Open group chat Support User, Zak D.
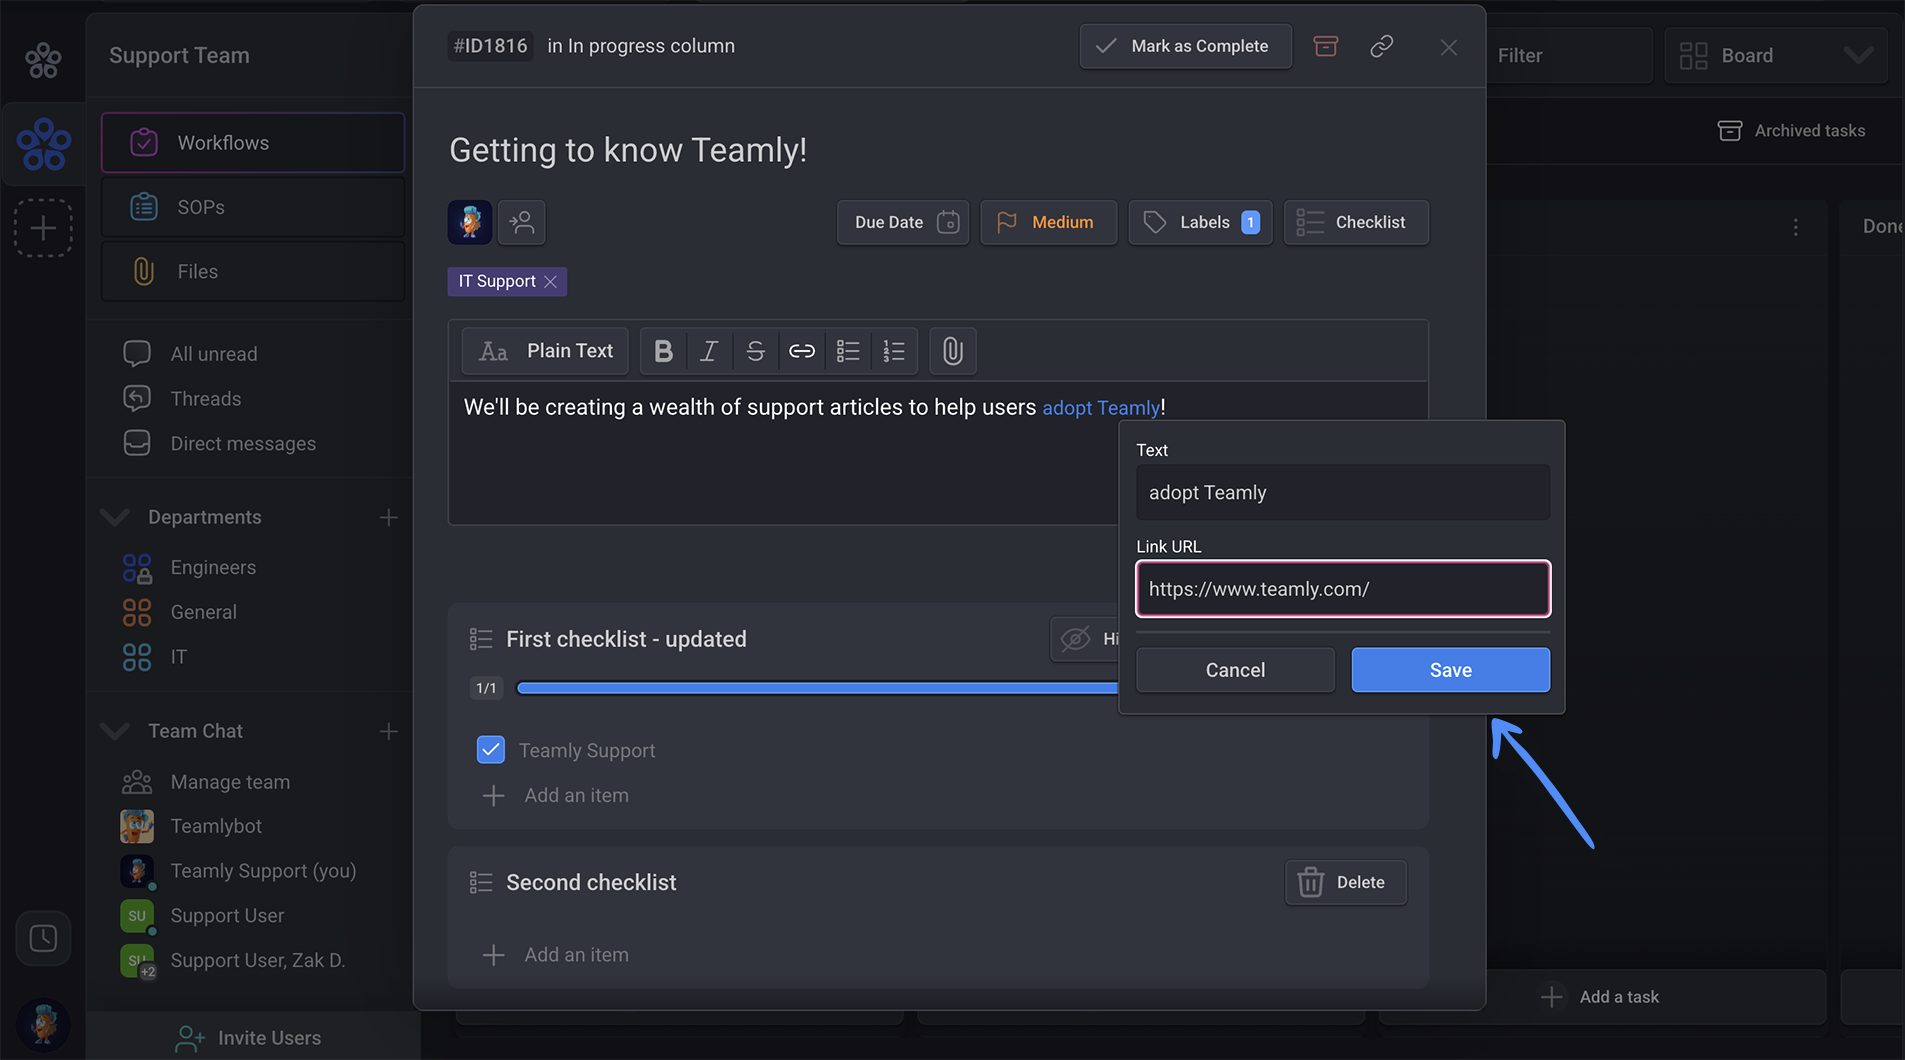 pos(257,961)
